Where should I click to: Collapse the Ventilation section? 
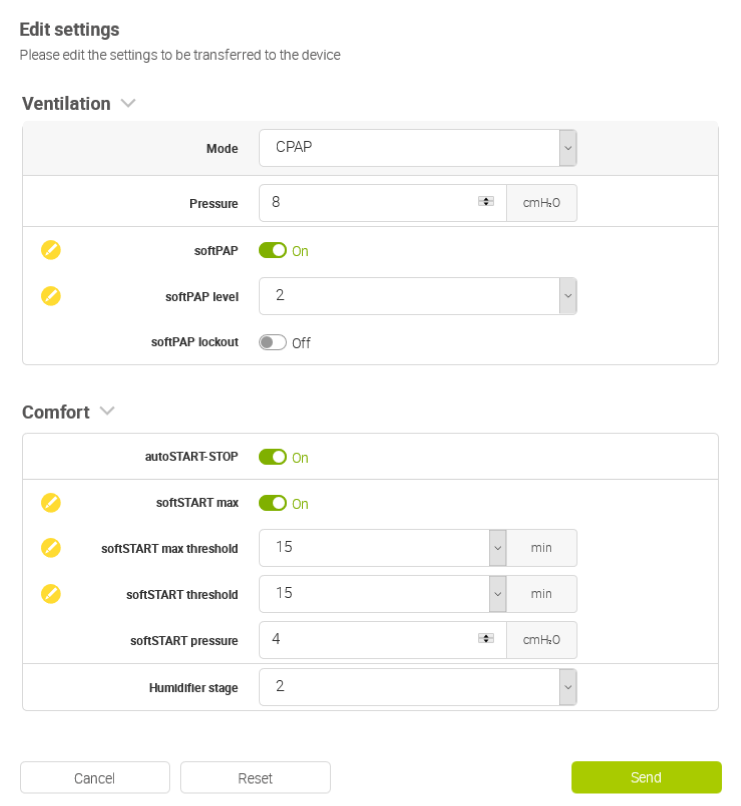[127, 103]
